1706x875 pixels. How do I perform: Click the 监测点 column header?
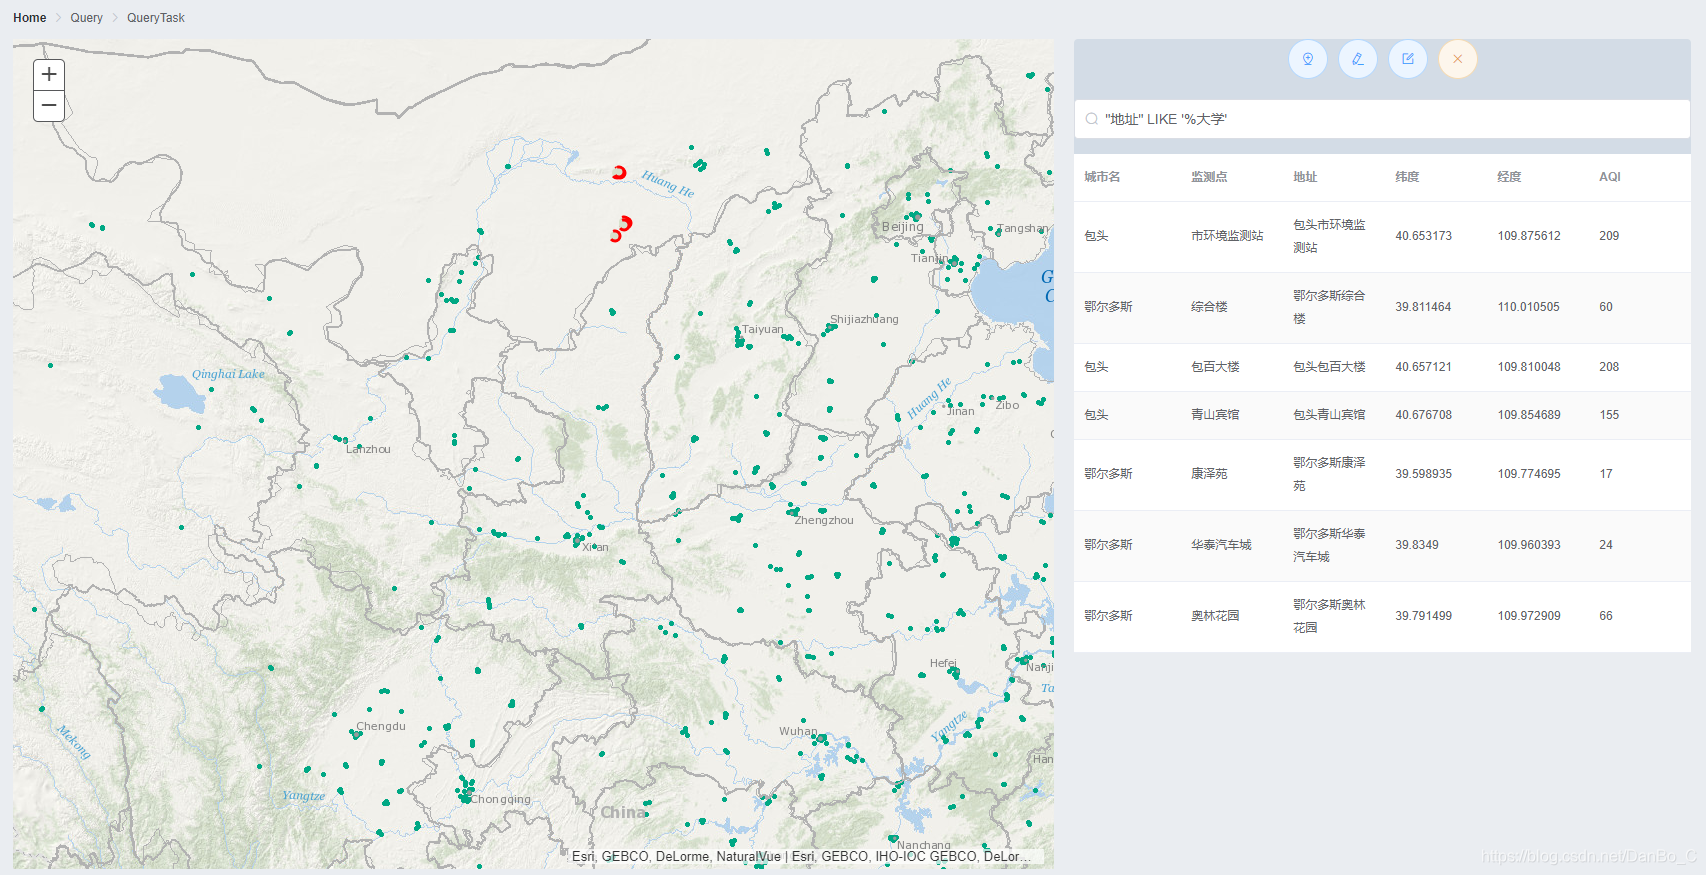tap(1209, 177)
